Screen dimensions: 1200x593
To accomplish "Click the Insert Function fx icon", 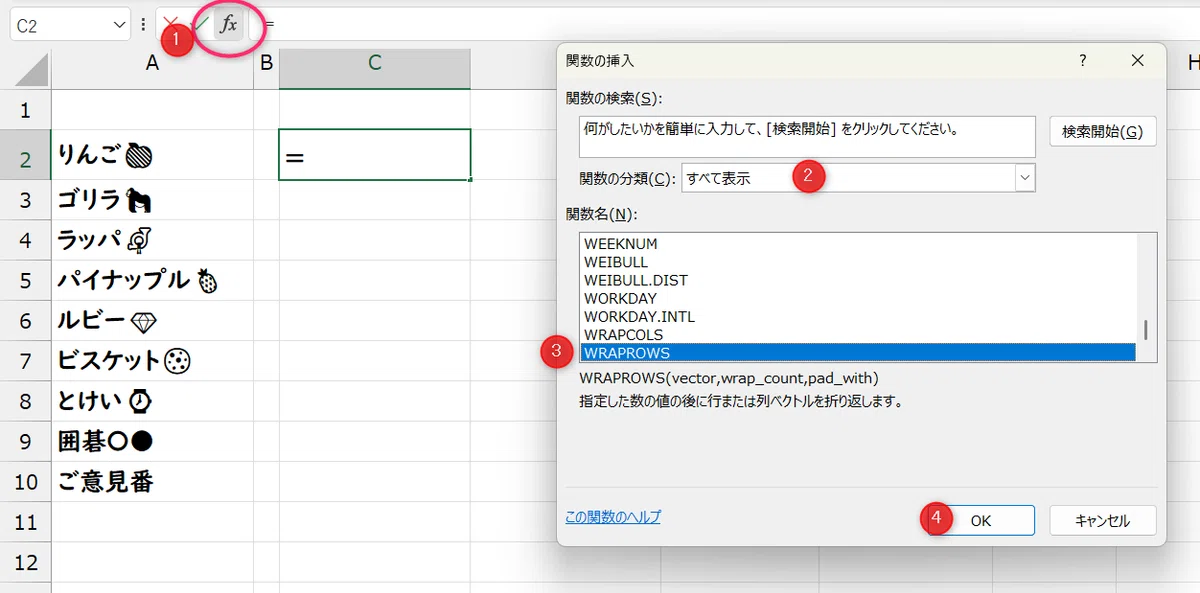I will 229,25.
